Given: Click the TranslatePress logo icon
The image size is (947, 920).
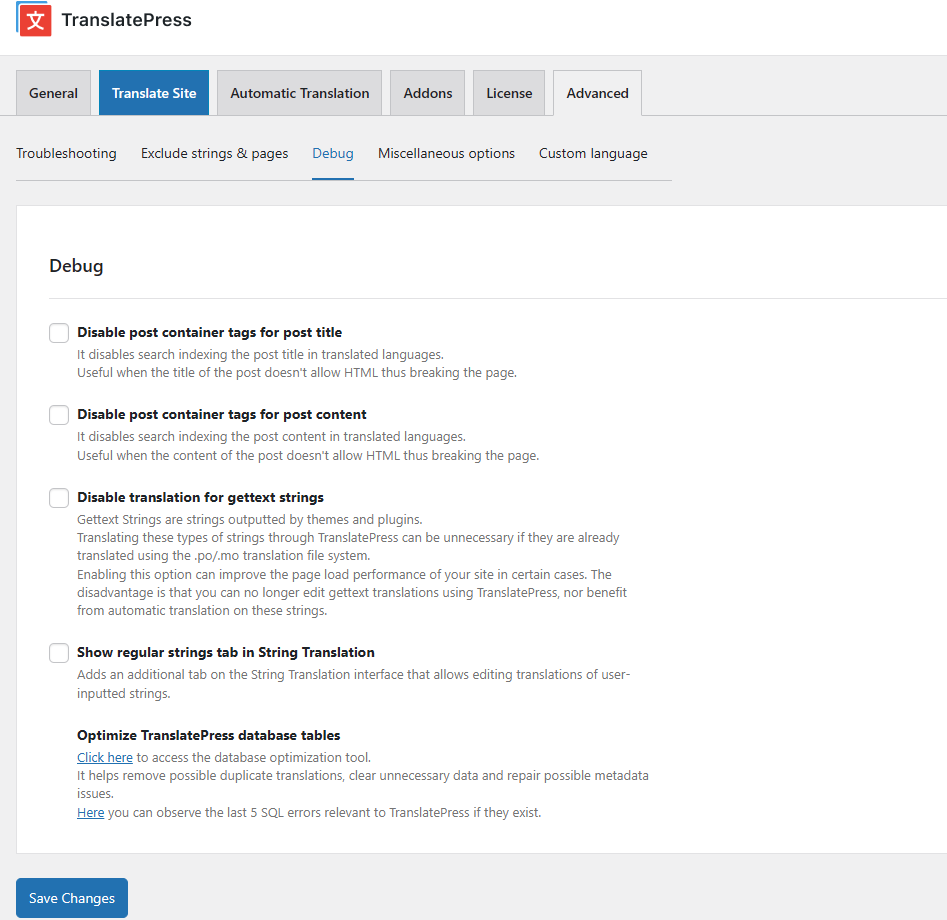Looking at the screenshot, I should pos(34,19).
